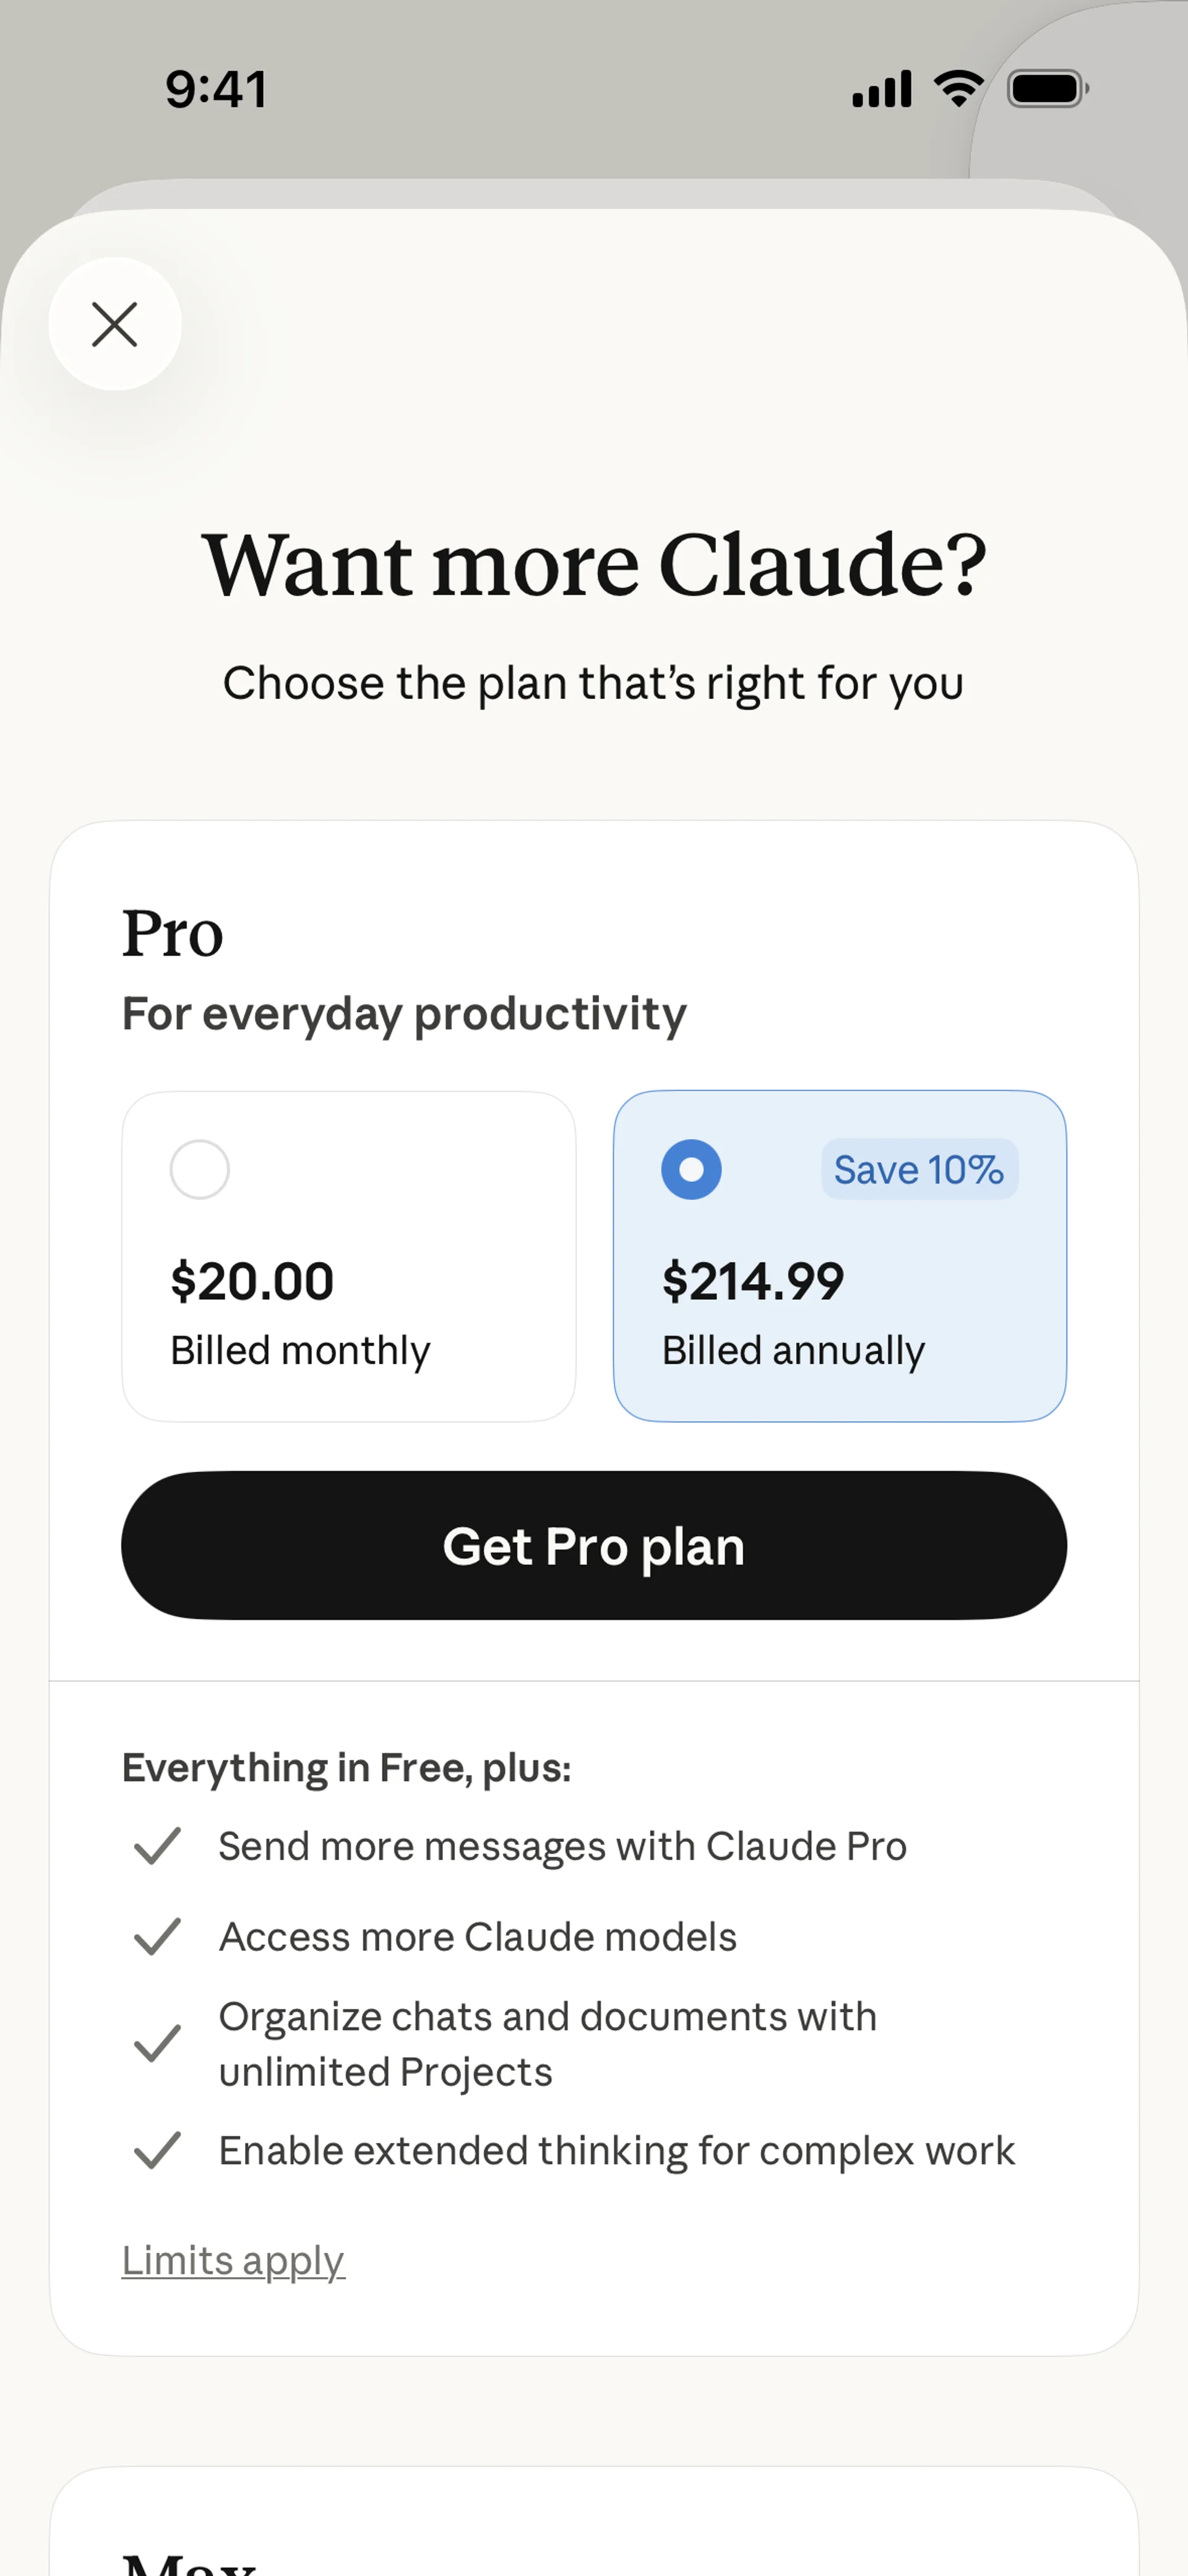
Task: Click the Everything in Free, plus: label
Action: (346, 1768)
